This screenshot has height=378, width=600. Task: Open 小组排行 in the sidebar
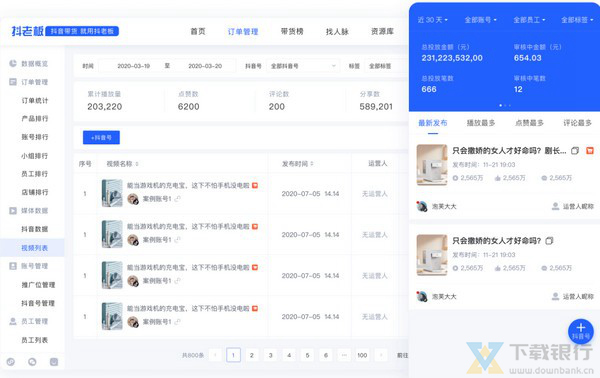pyautogui.click(x=35, y=156)
